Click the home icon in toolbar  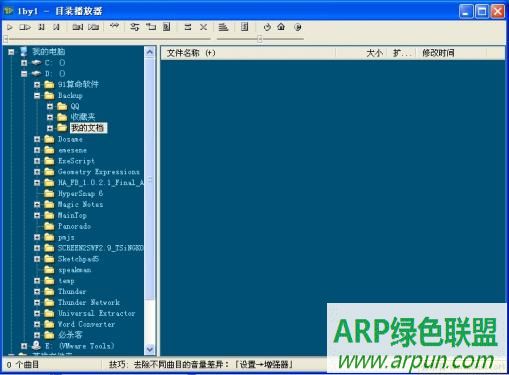point(281,27)
